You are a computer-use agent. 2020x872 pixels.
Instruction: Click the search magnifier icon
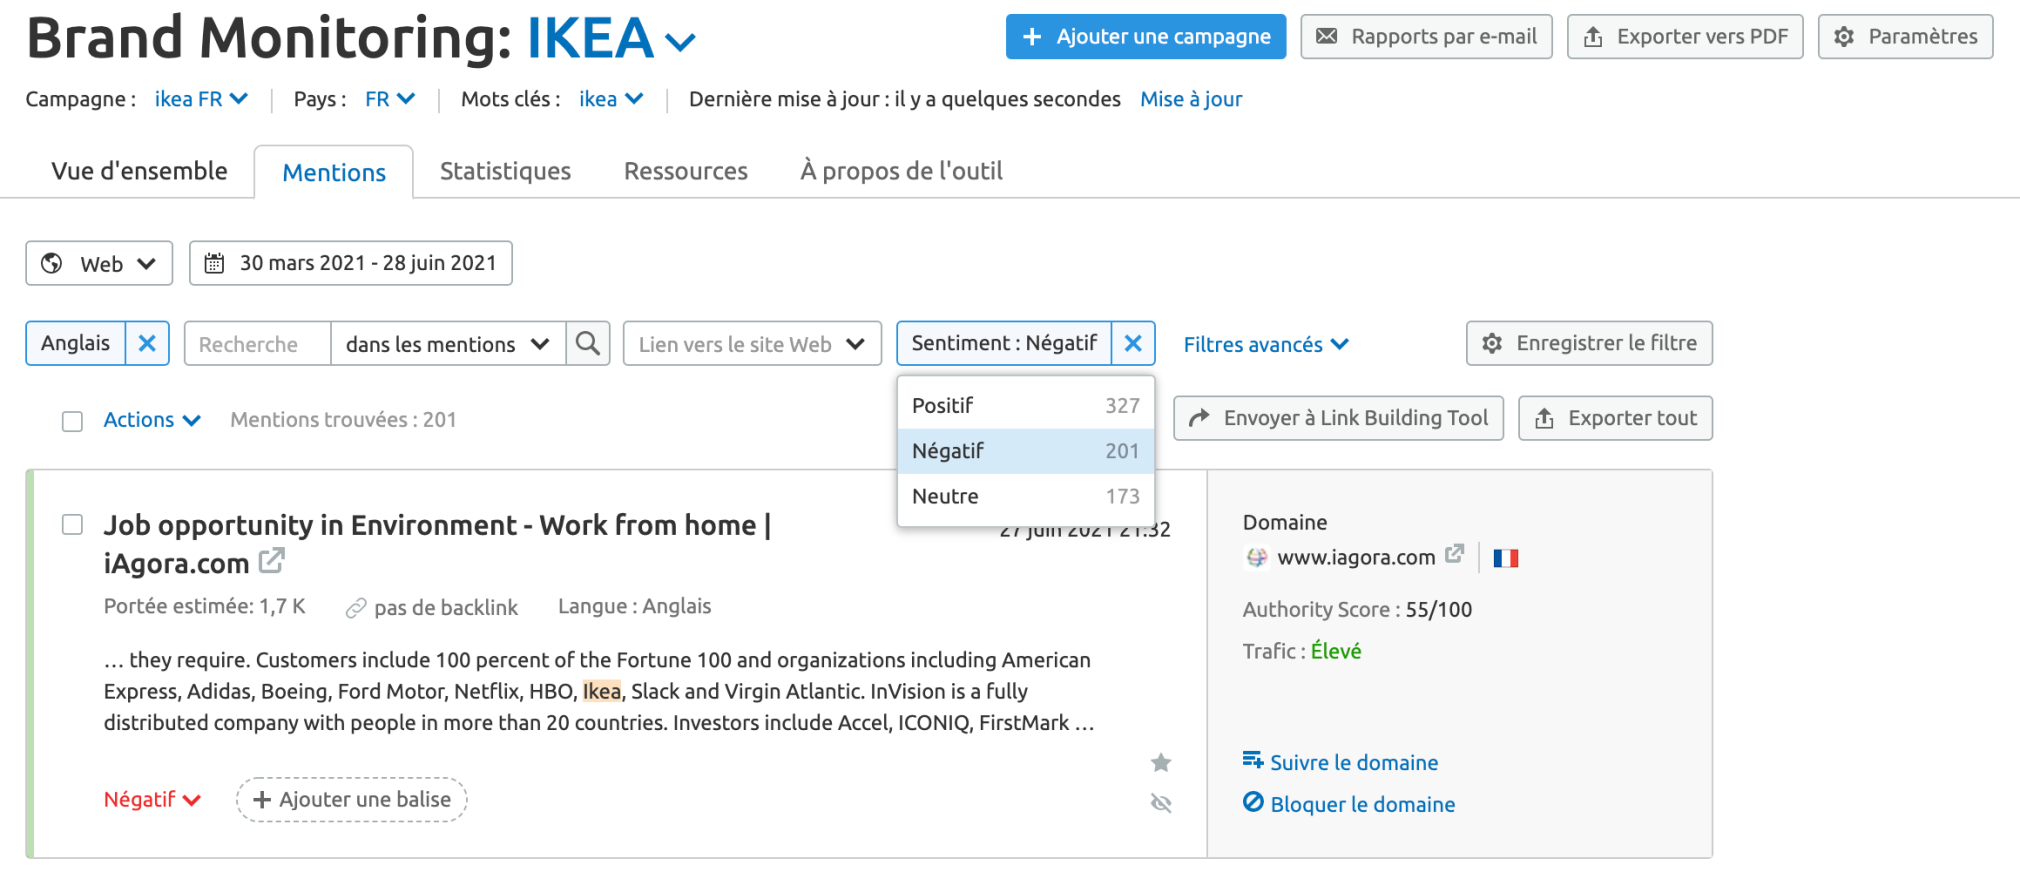(x=588, y=344)
